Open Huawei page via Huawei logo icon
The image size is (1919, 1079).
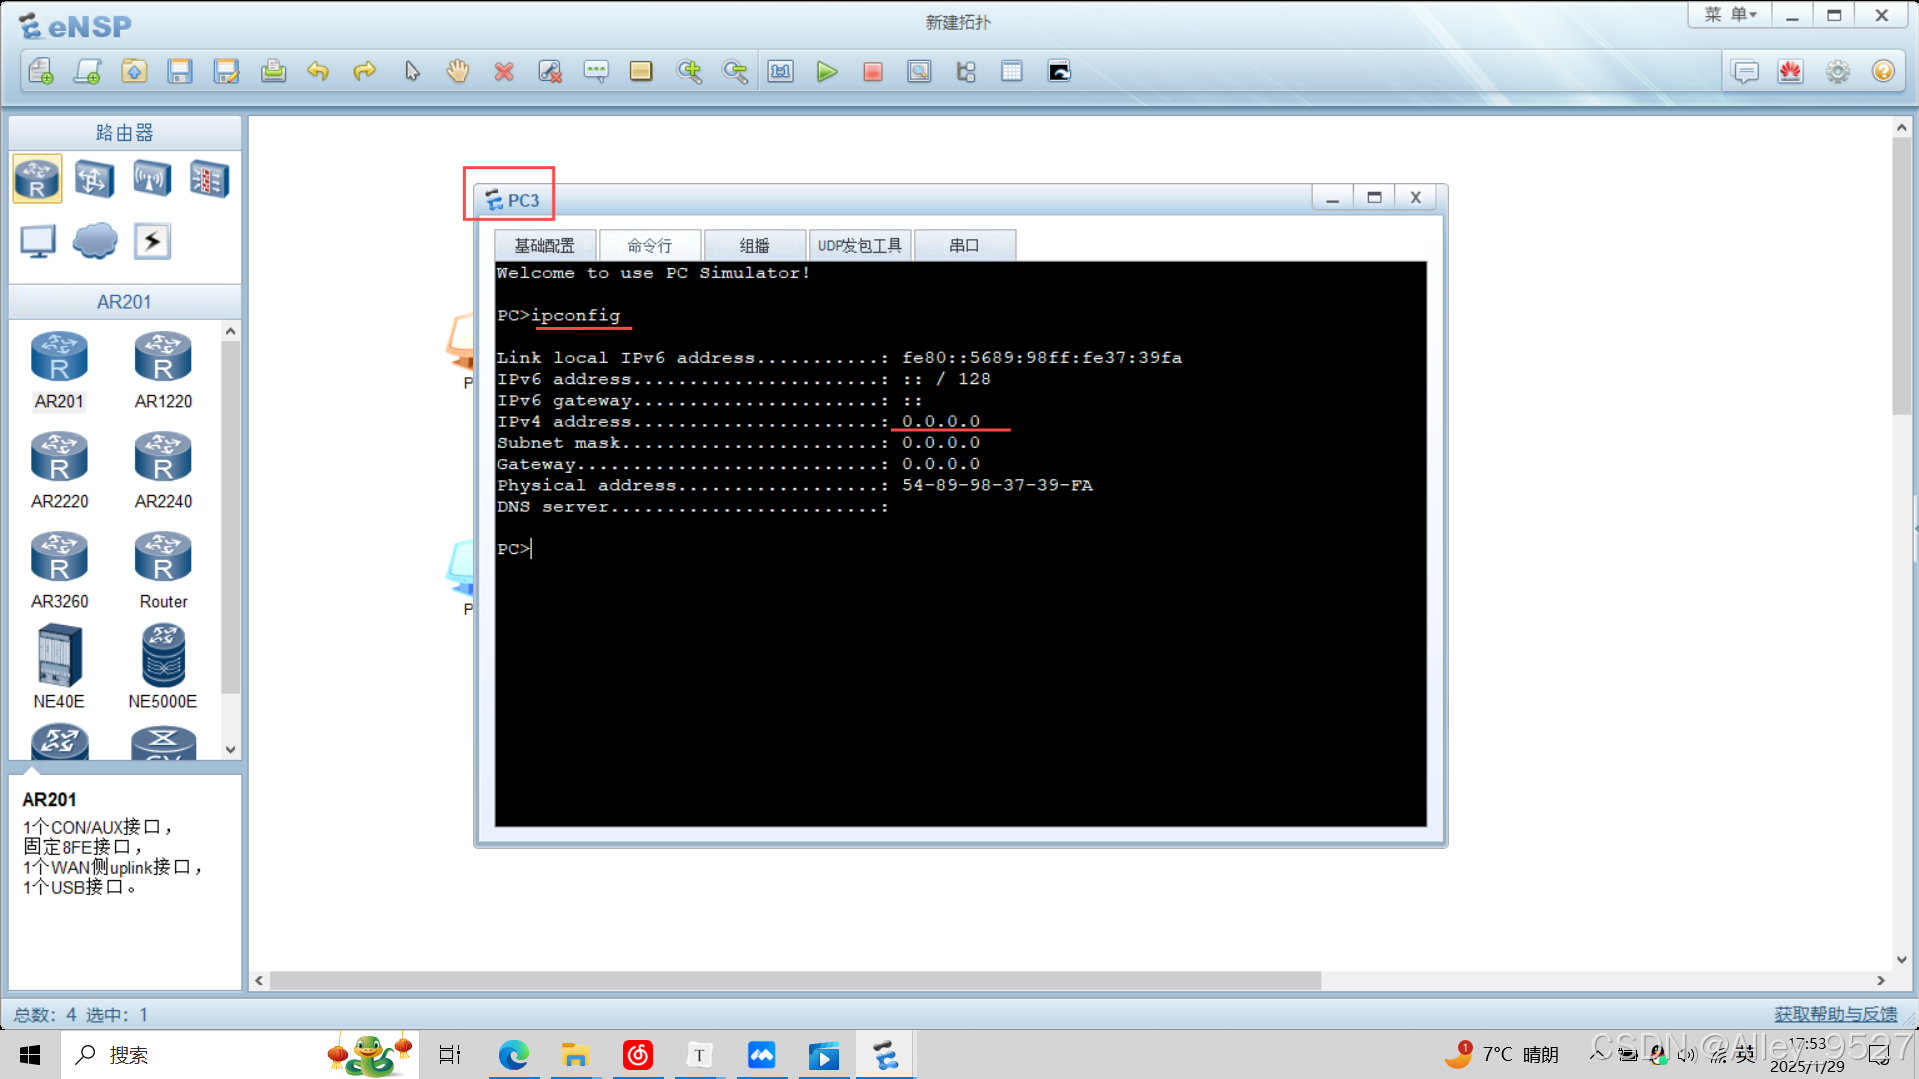pyautogui.click(x=1791, y=71)
